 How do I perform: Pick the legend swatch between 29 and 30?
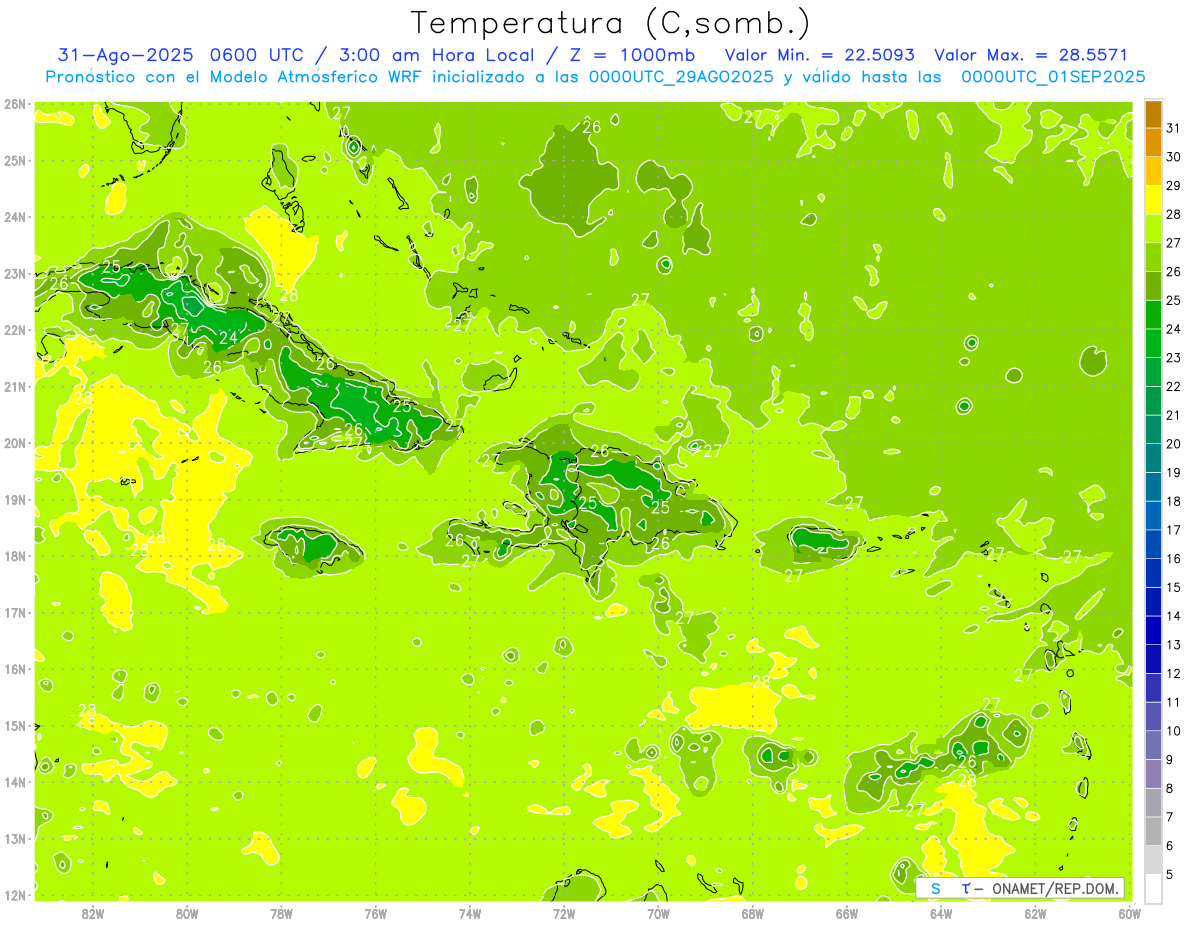tap(1153, 171)
